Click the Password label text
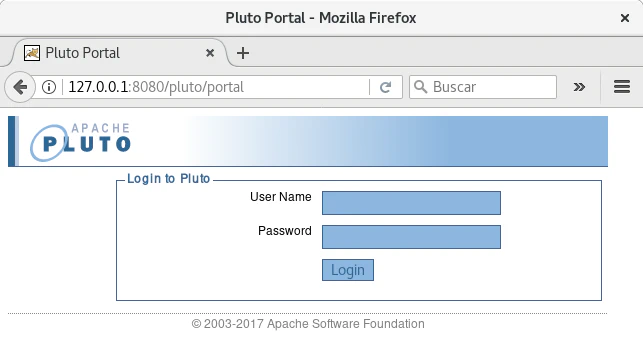643x363 pixels. coord(285,231)
